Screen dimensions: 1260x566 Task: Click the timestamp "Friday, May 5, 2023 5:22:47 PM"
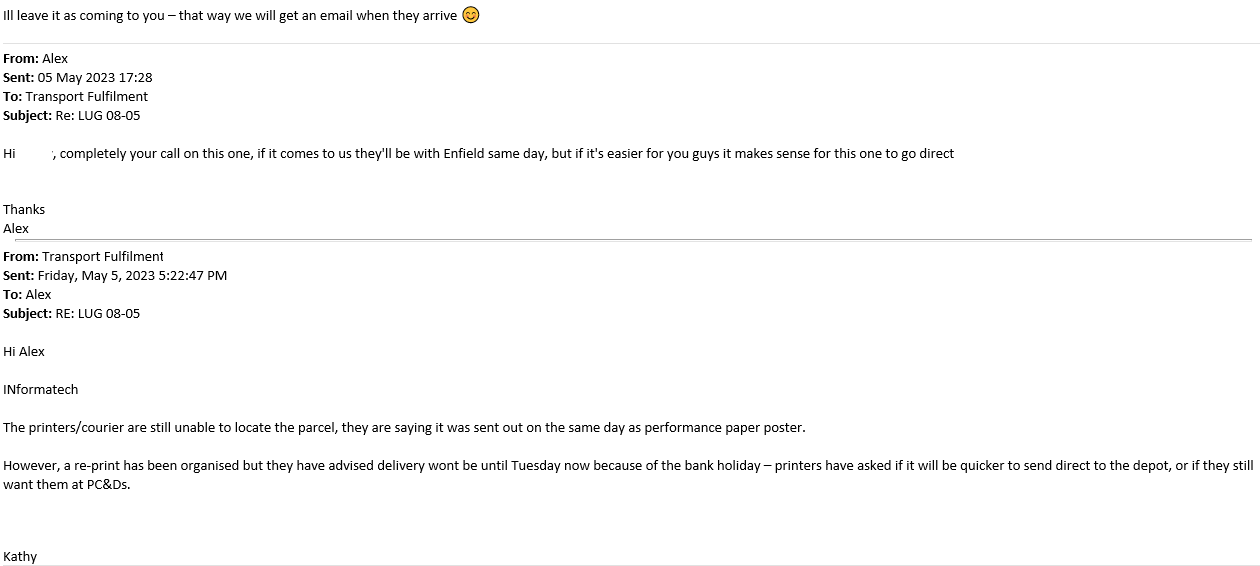pos(132,275)
